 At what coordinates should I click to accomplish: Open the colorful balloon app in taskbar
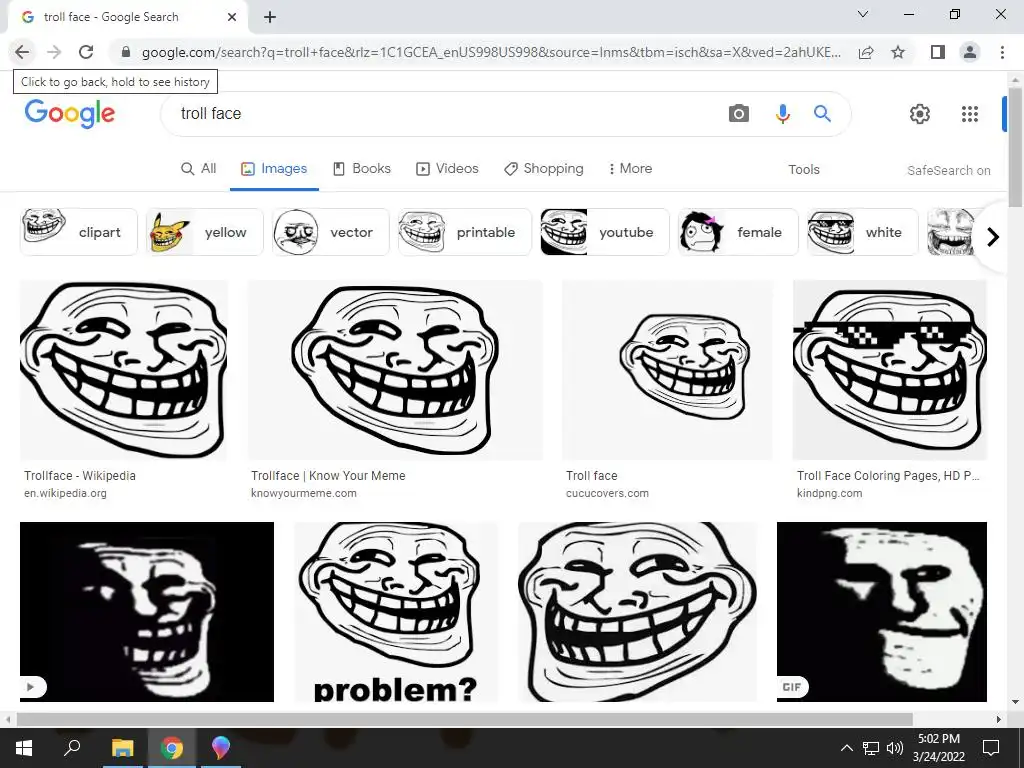(x=221, y=748)
